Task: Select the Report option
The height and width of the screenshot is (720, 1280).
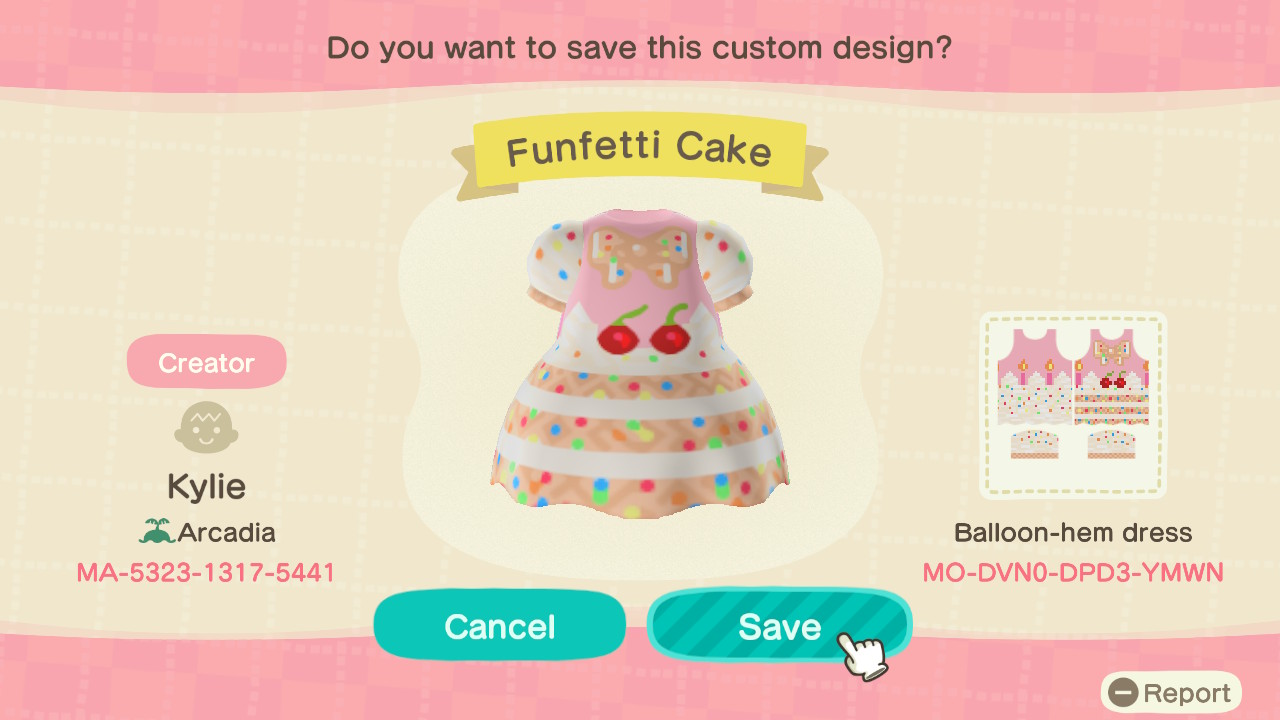Action: point(1171,693)
